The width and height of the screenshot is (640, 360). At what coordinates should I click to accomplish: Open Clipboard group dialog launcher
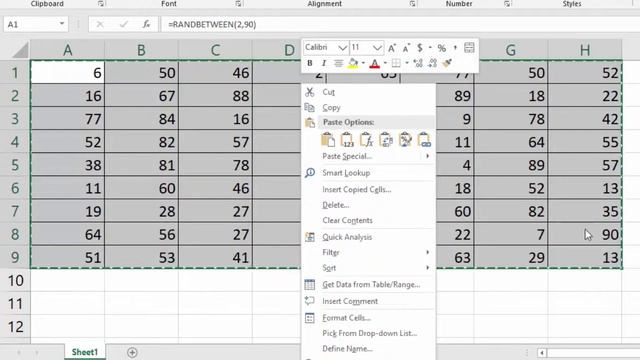click(x=101, y=4)
